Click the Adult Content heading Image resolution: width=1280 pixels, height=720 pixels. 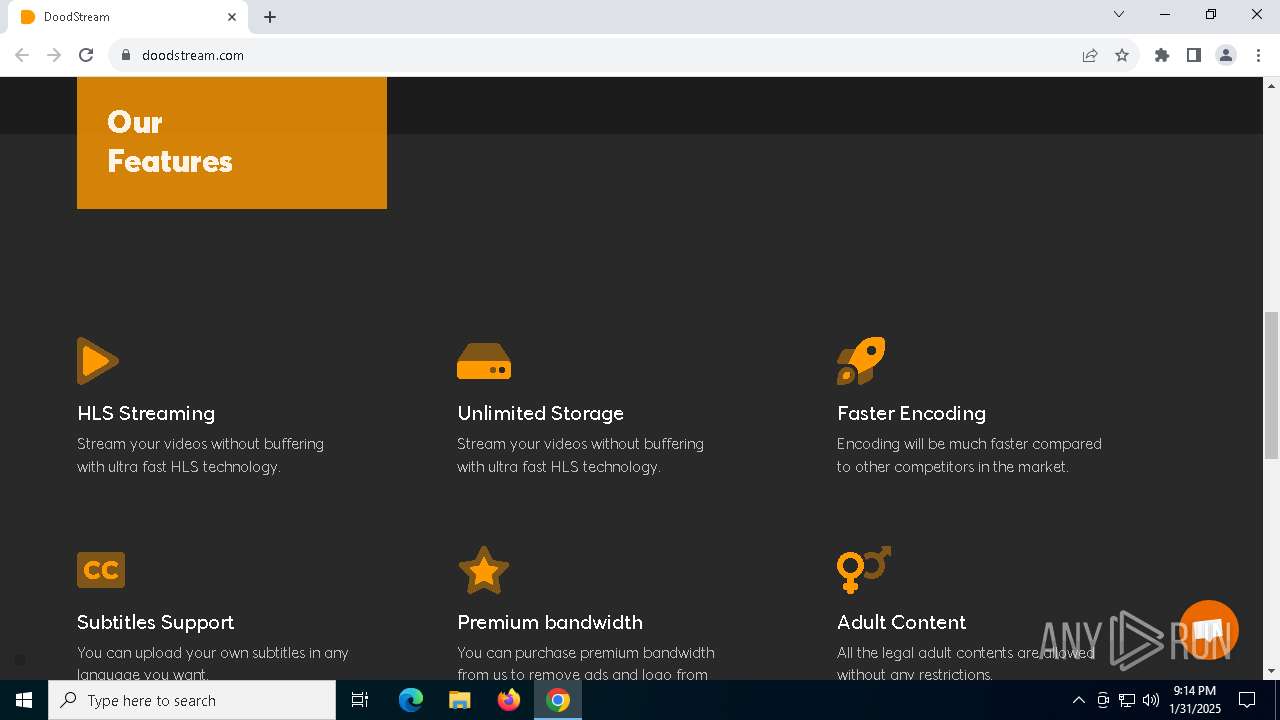point(901,622)
